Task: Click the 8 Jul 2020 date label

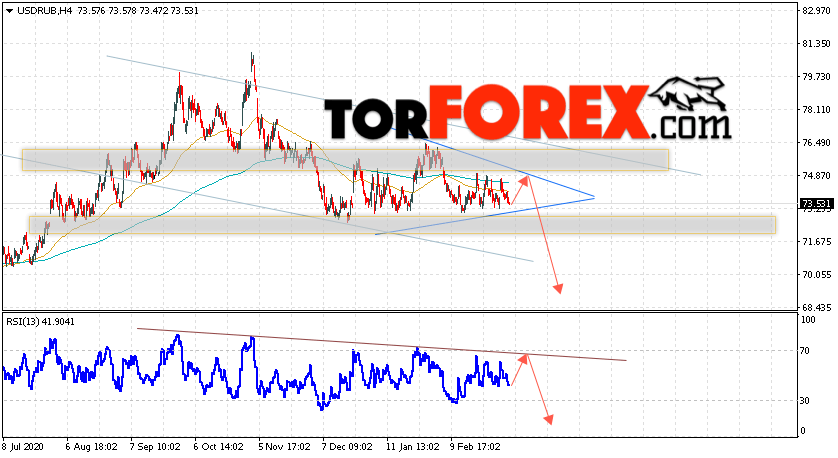Action: click(23, 446)
